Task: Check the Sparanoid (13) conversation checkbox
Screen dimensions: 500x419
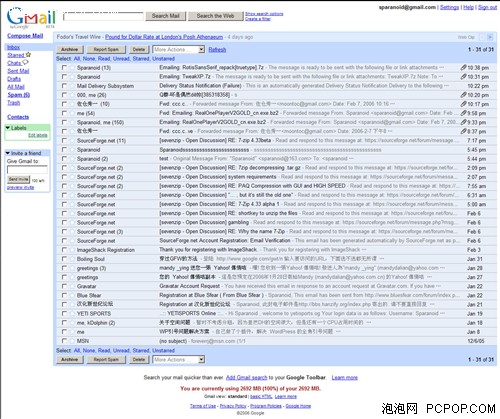Action: coord(64,68)
